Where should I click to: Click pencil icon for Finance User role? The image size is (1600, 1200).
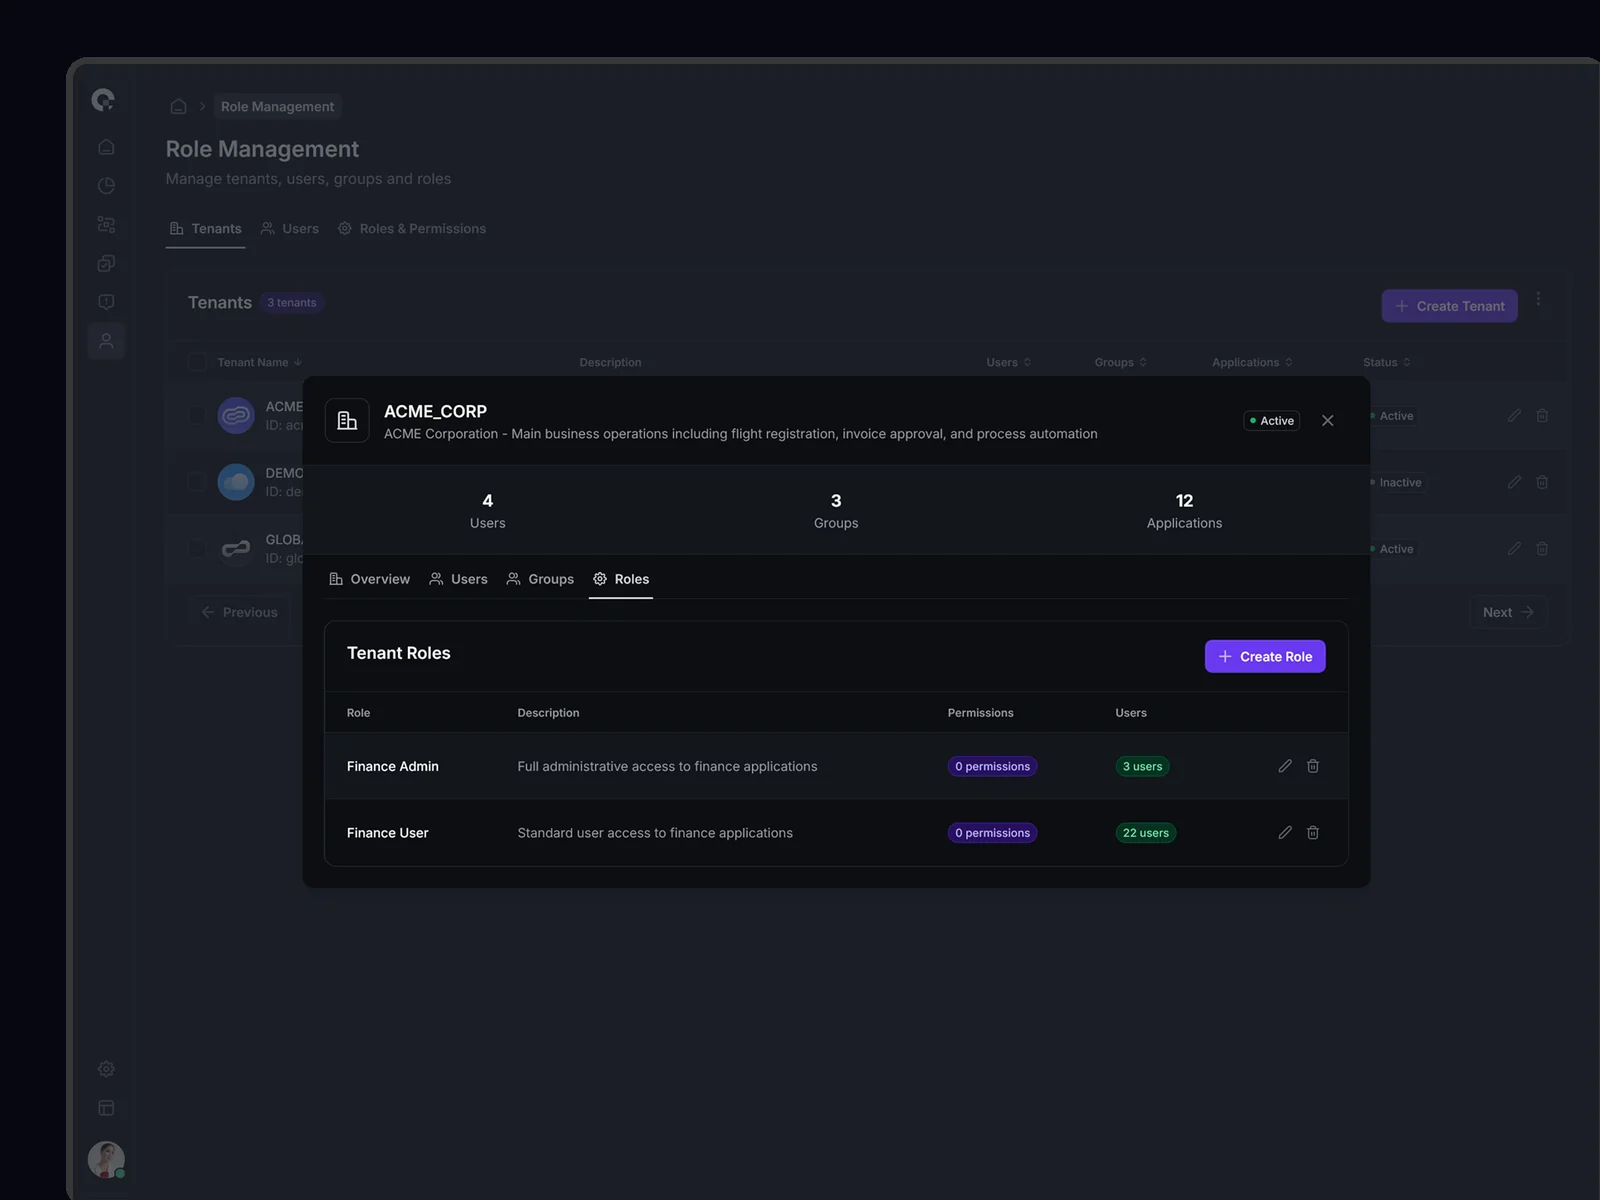tap(1285, 833)
